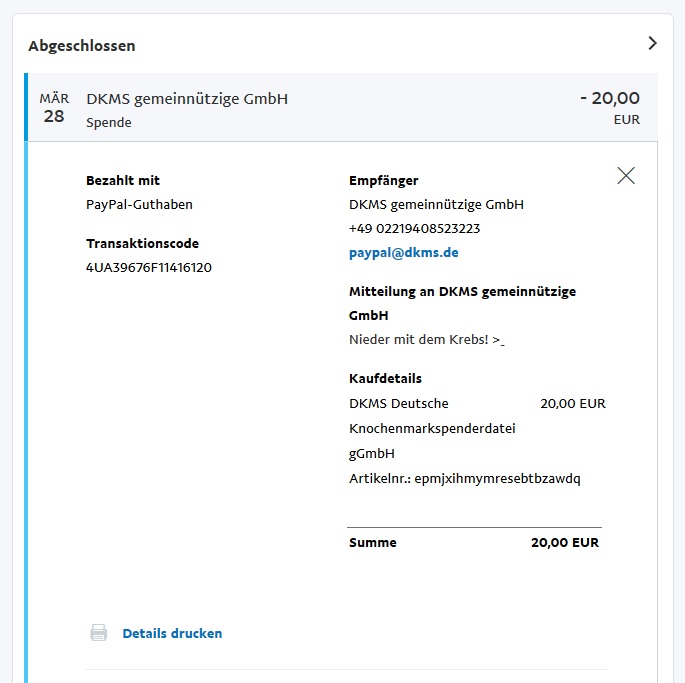Expand the Abgeschlossen section chevron arrow

pos(652,43)
